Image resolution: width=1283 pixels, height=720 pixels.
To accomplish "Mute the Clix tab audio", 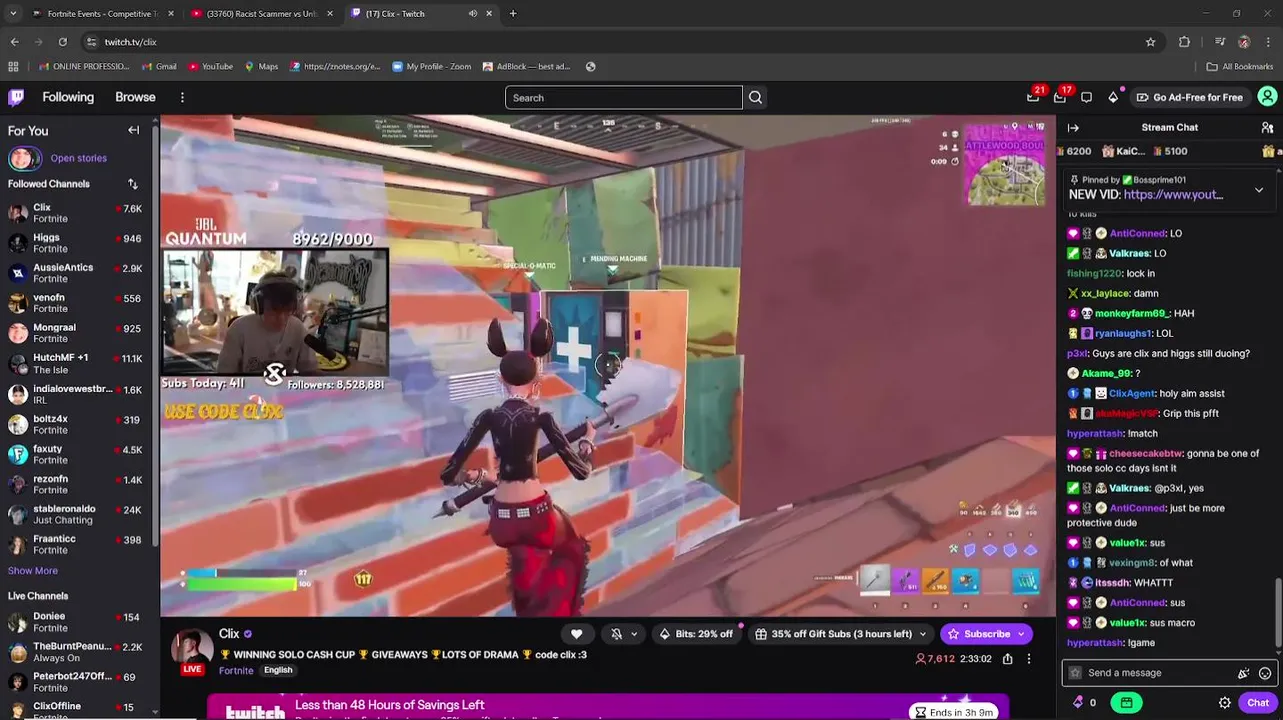I will click(x=472, y=14).
